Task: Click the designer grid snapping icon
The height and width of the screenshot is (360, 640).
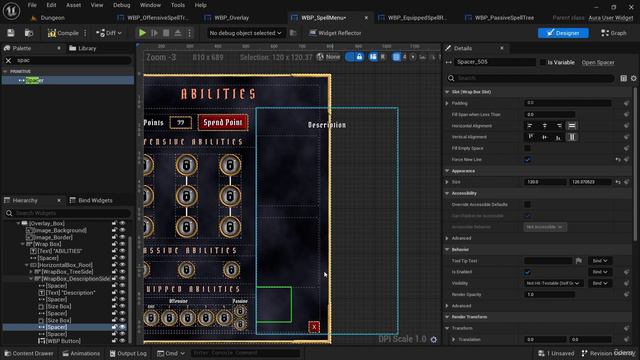Action: 396,57
